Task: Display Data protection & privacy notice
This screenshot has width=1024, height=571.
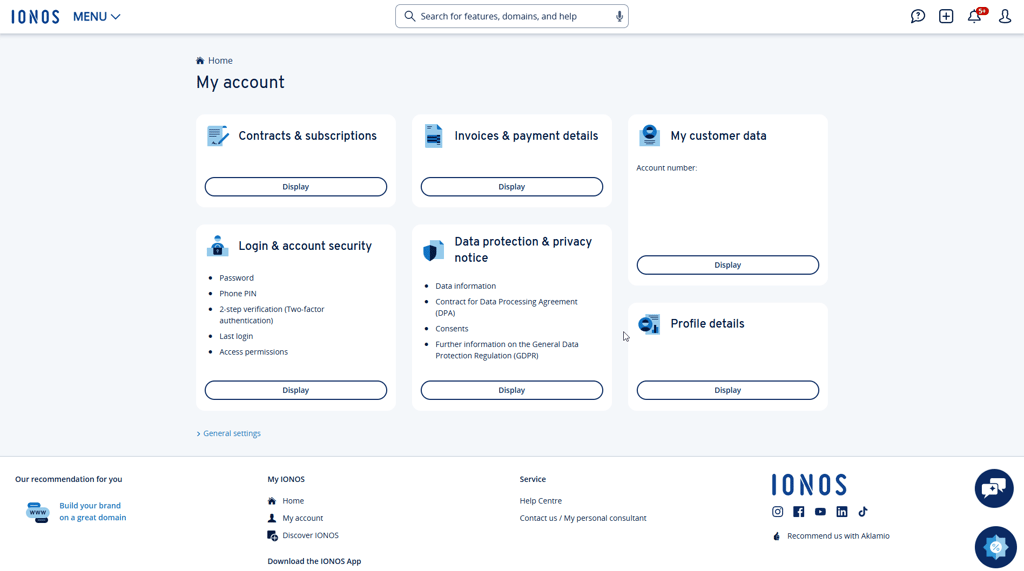Action: click(x=511, y=390)
